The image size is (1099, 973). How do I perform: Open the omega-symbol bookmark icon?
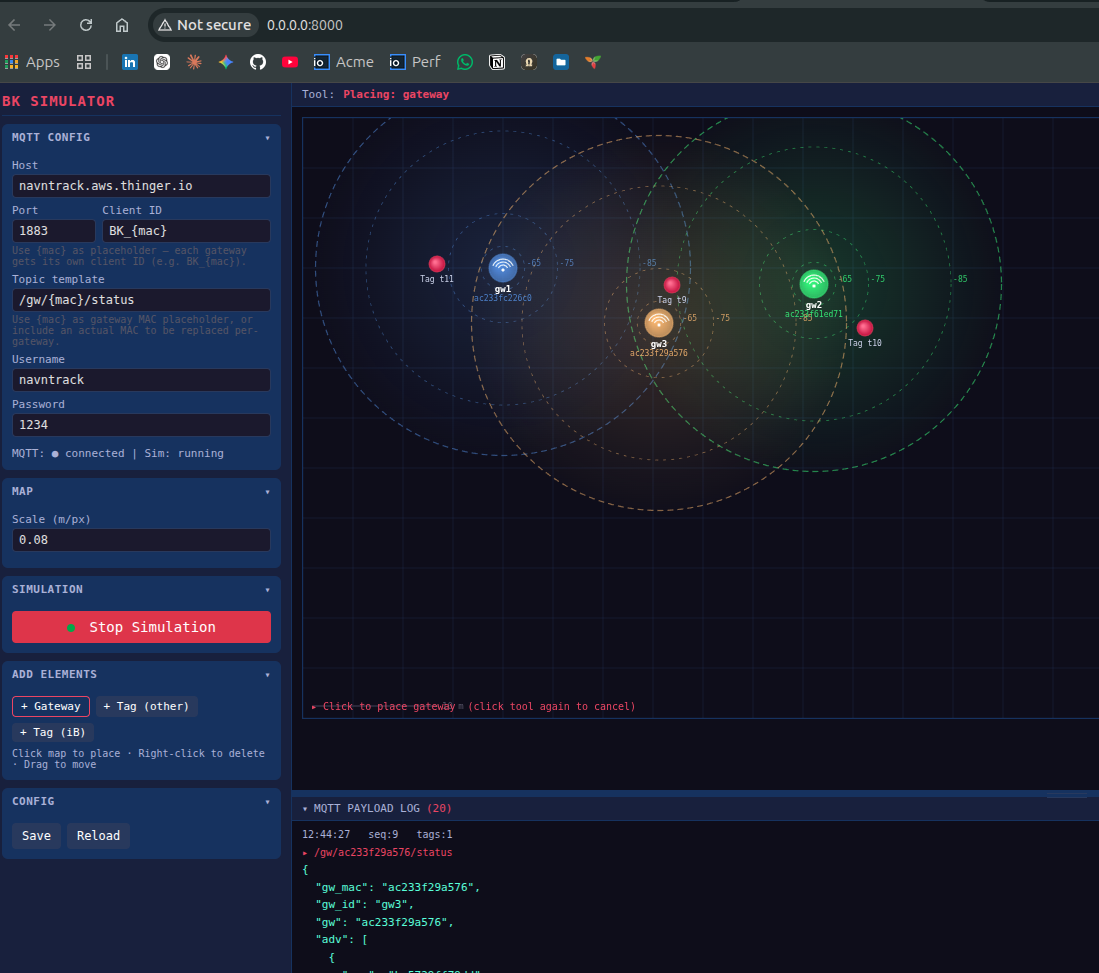tap(529, 62)
